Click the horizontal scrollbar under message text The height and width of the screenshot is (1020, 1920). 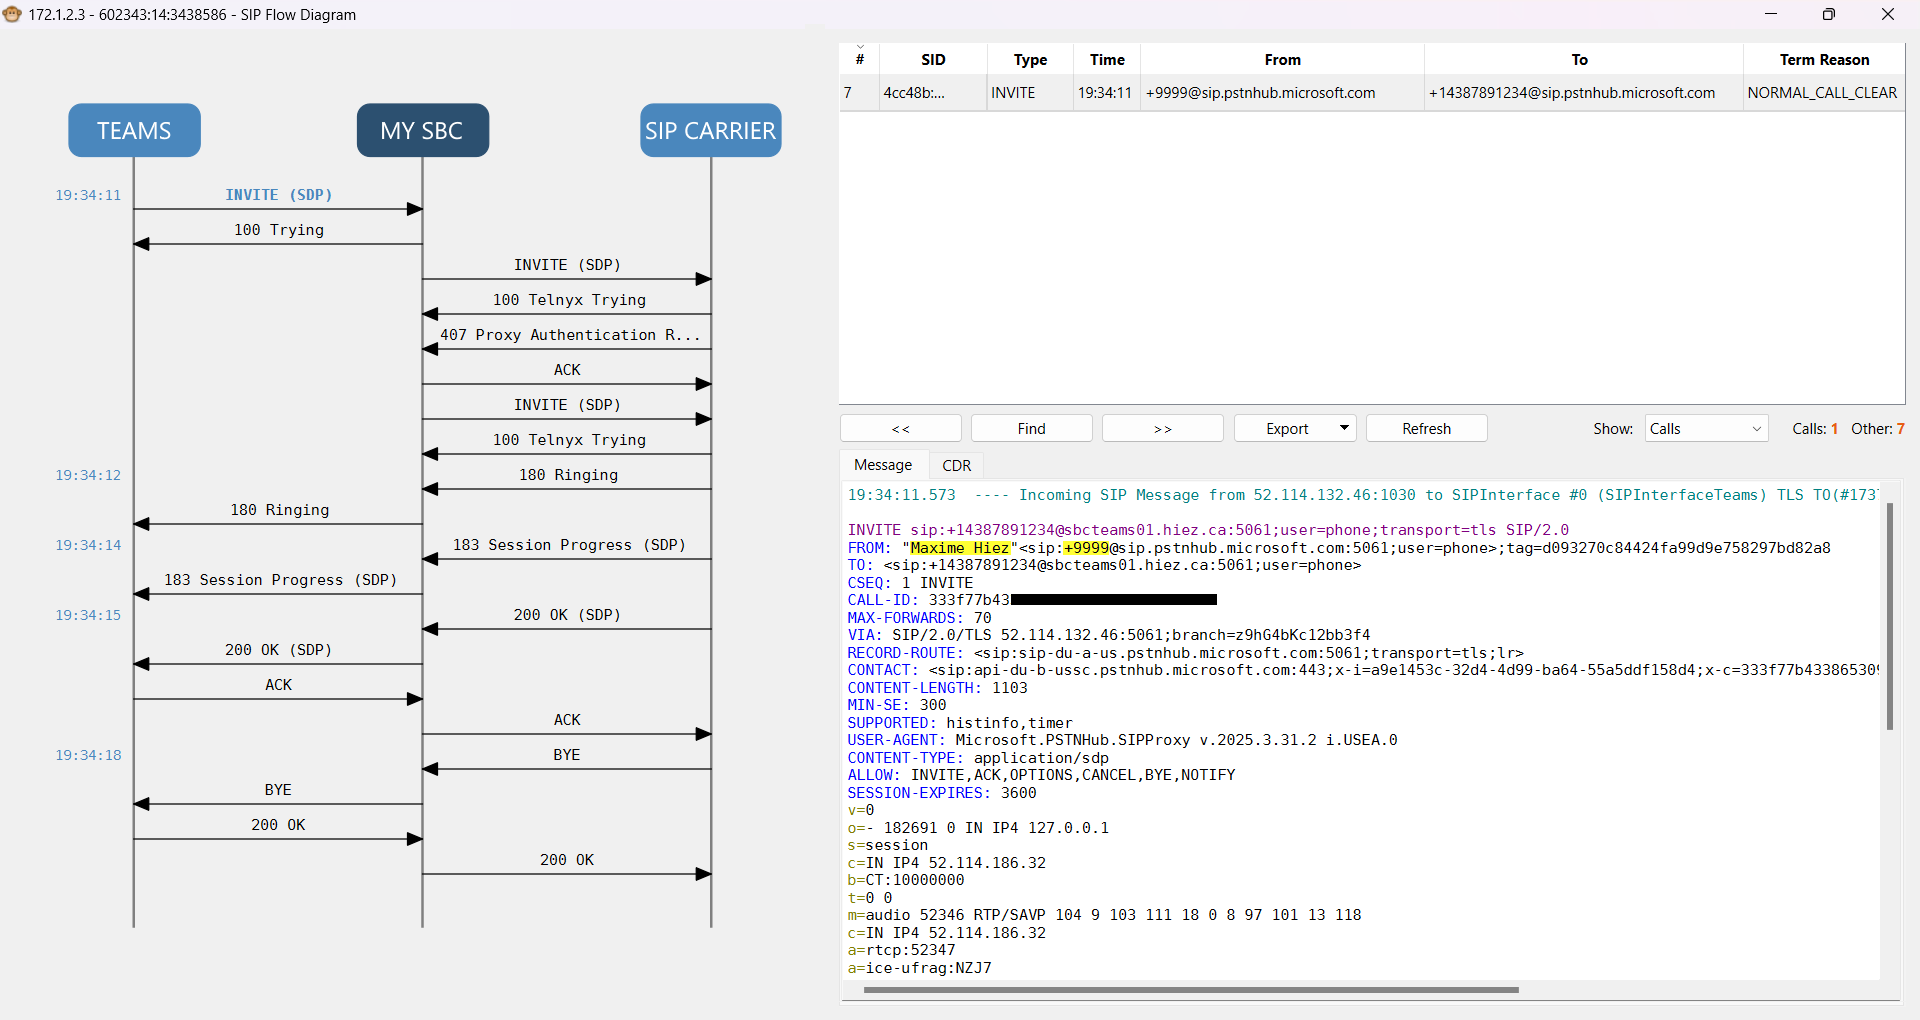[x=1190, y=990]
